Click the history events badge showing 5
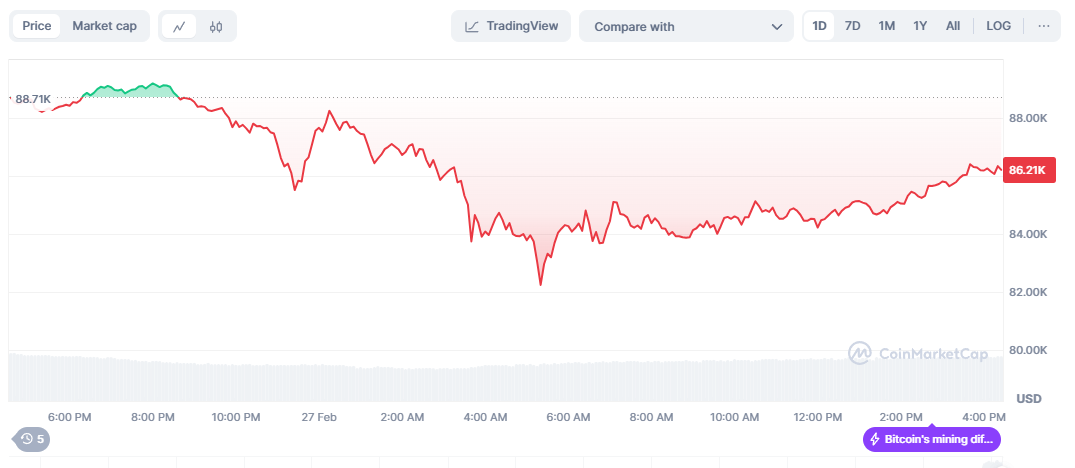 click(31, 438)
